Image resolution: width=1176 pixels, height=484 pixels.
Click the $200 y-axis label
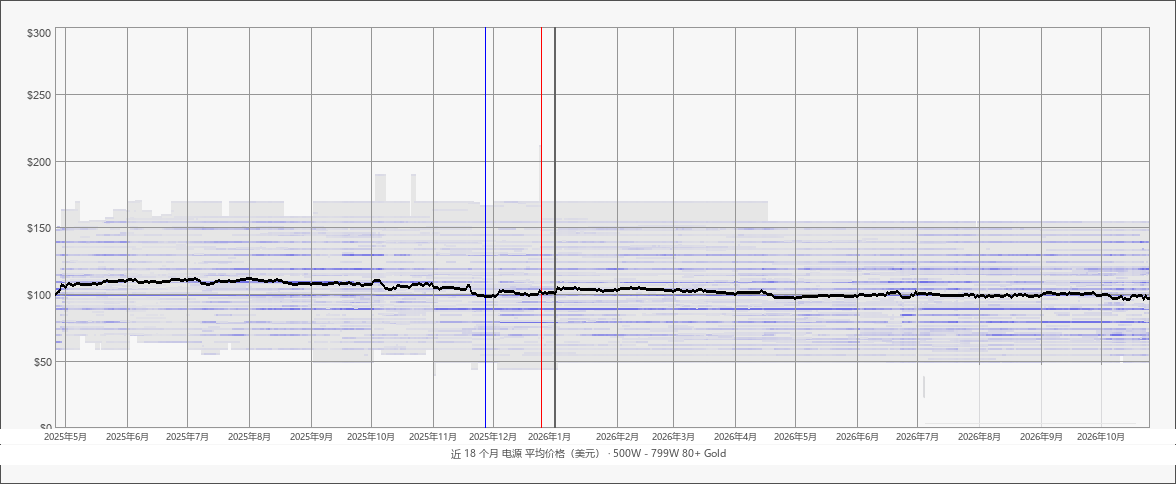click(x=39, y=161)
